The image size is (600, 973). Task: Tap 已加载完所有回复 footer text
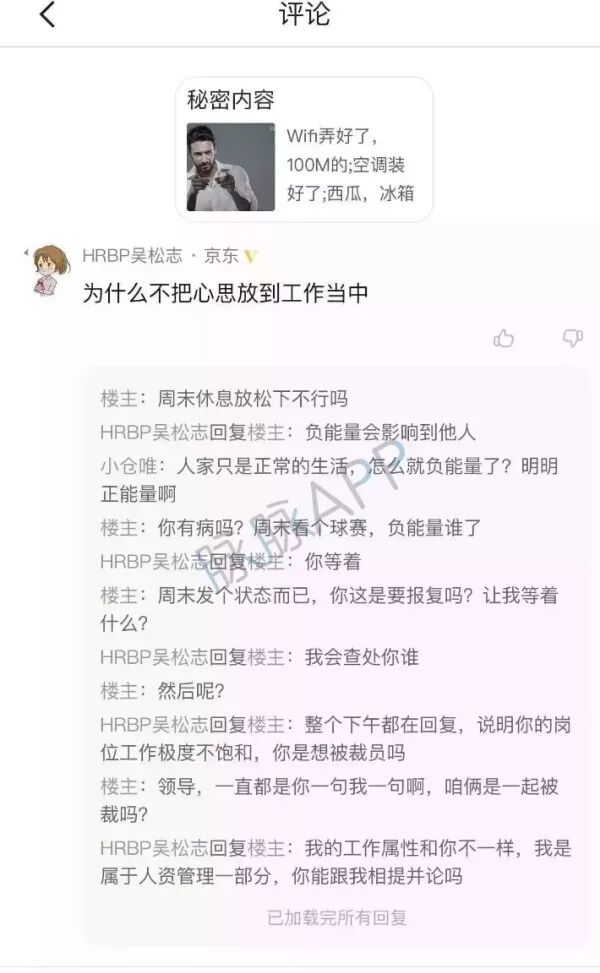tap(337, 917)
